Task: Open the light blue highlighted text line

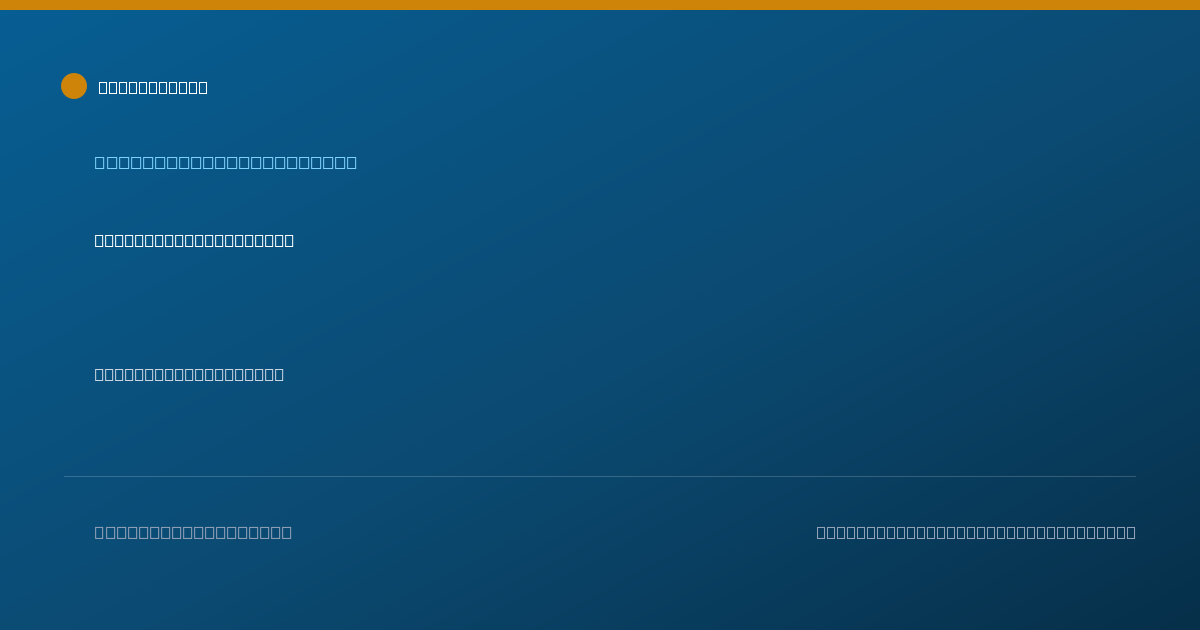Action: click(226, 162)
